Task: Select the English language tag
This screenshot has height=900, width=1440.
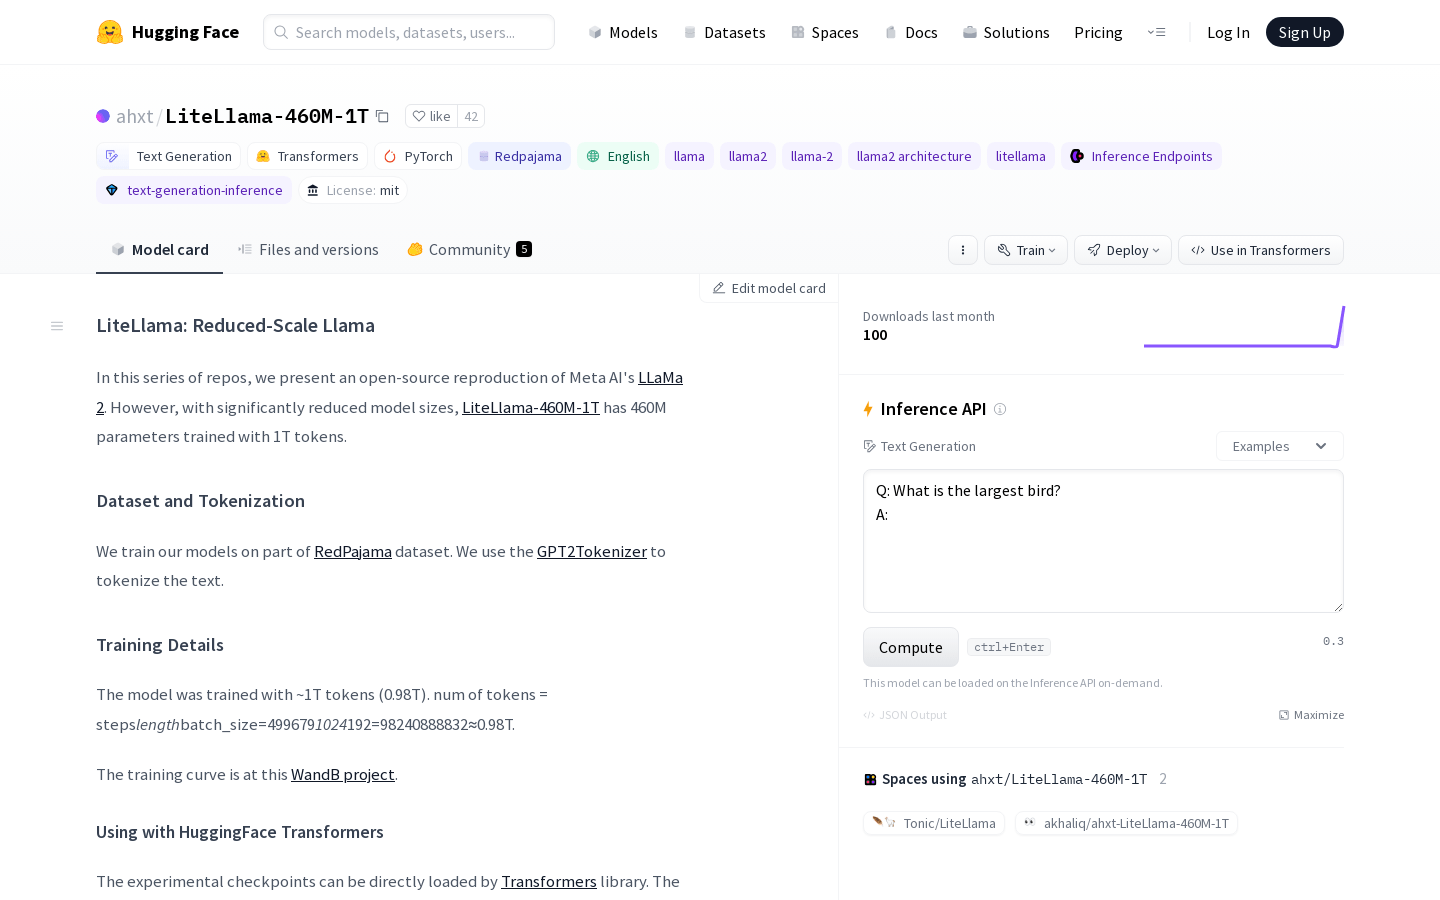Action: [618, 156]
